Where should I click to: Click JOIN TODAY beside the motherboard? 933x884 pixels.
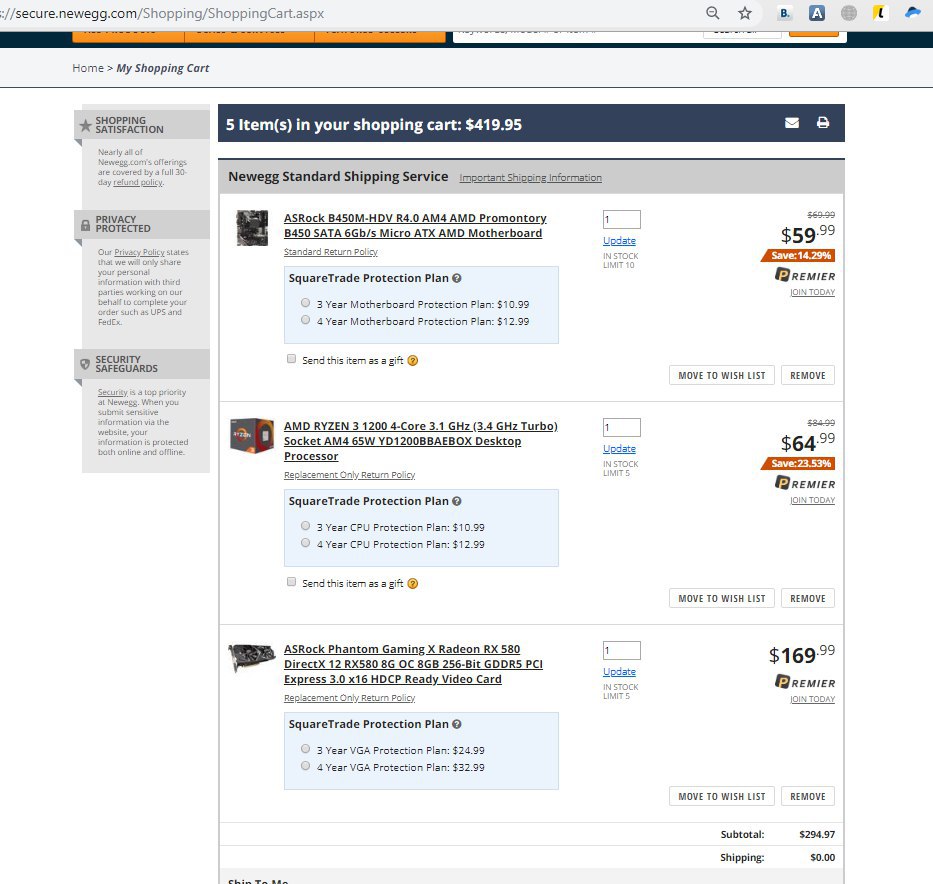(812, 292)
